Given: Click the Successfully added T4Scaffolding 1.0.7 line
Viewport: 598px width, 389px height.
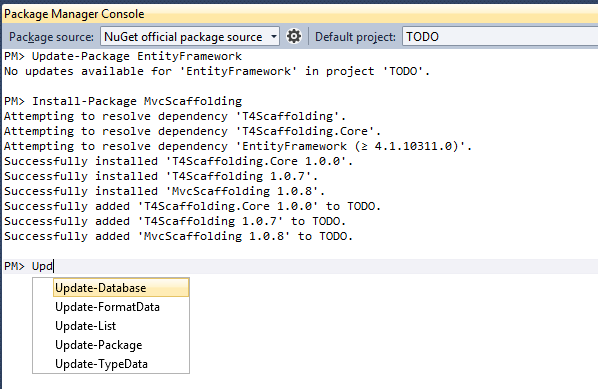Looking at the screenshot, I should click(x=175, y=221).
